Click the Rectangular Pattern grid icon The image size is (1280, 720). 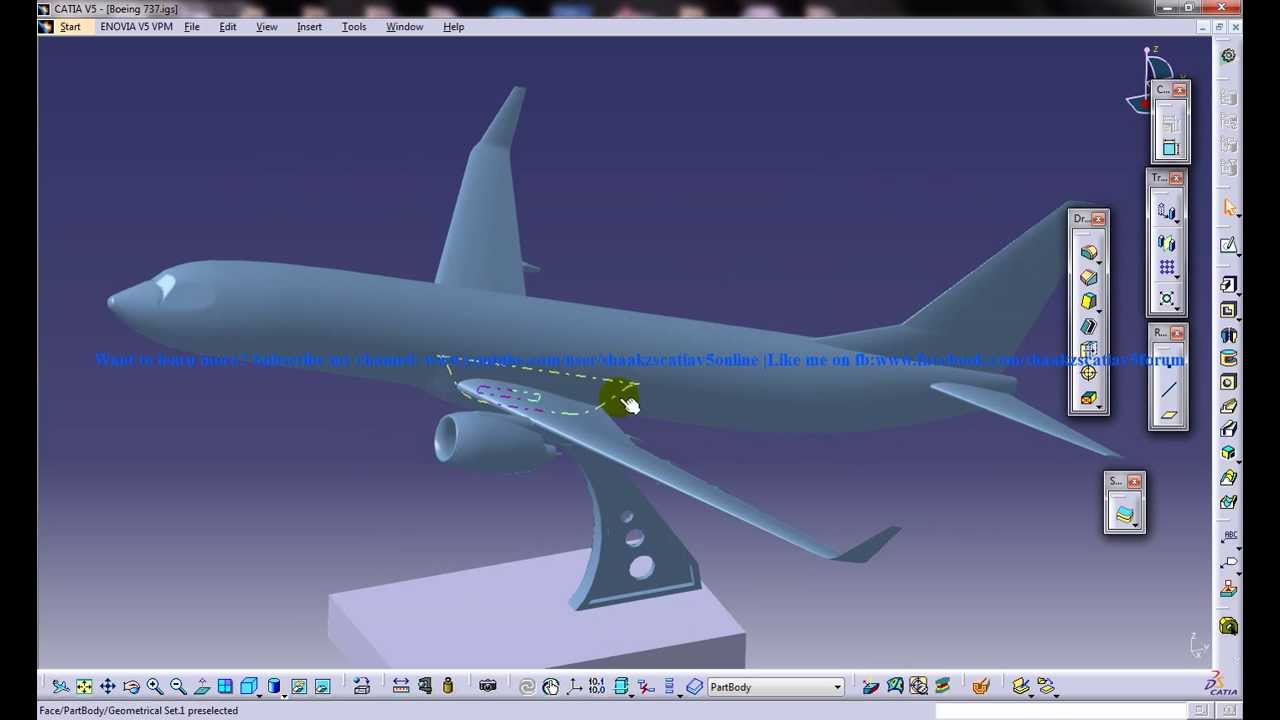[x=1167, y=268]
